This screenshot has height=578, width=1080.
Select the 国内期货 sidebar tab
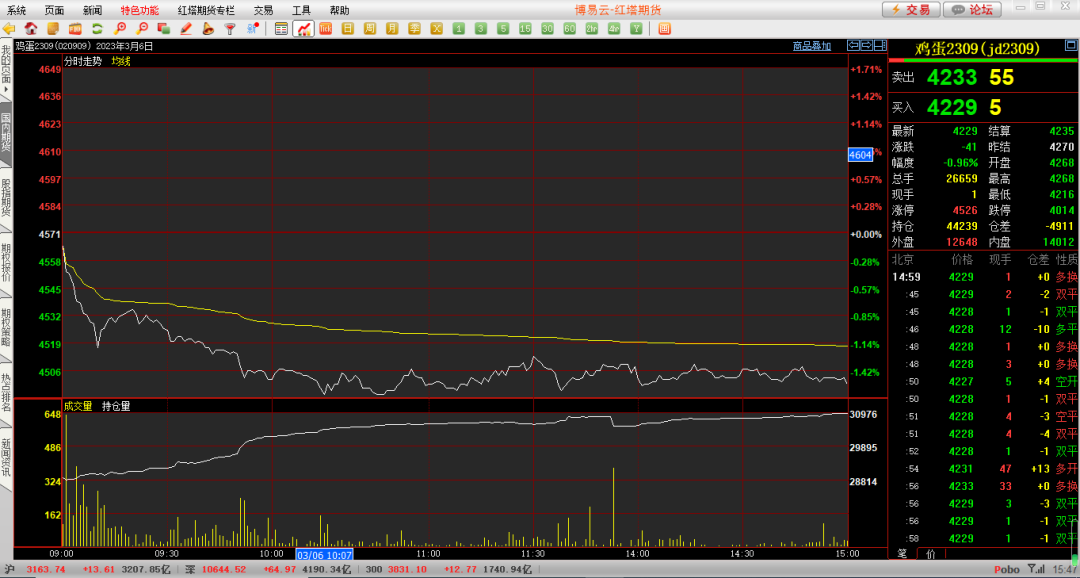click(x=6, y=132)
